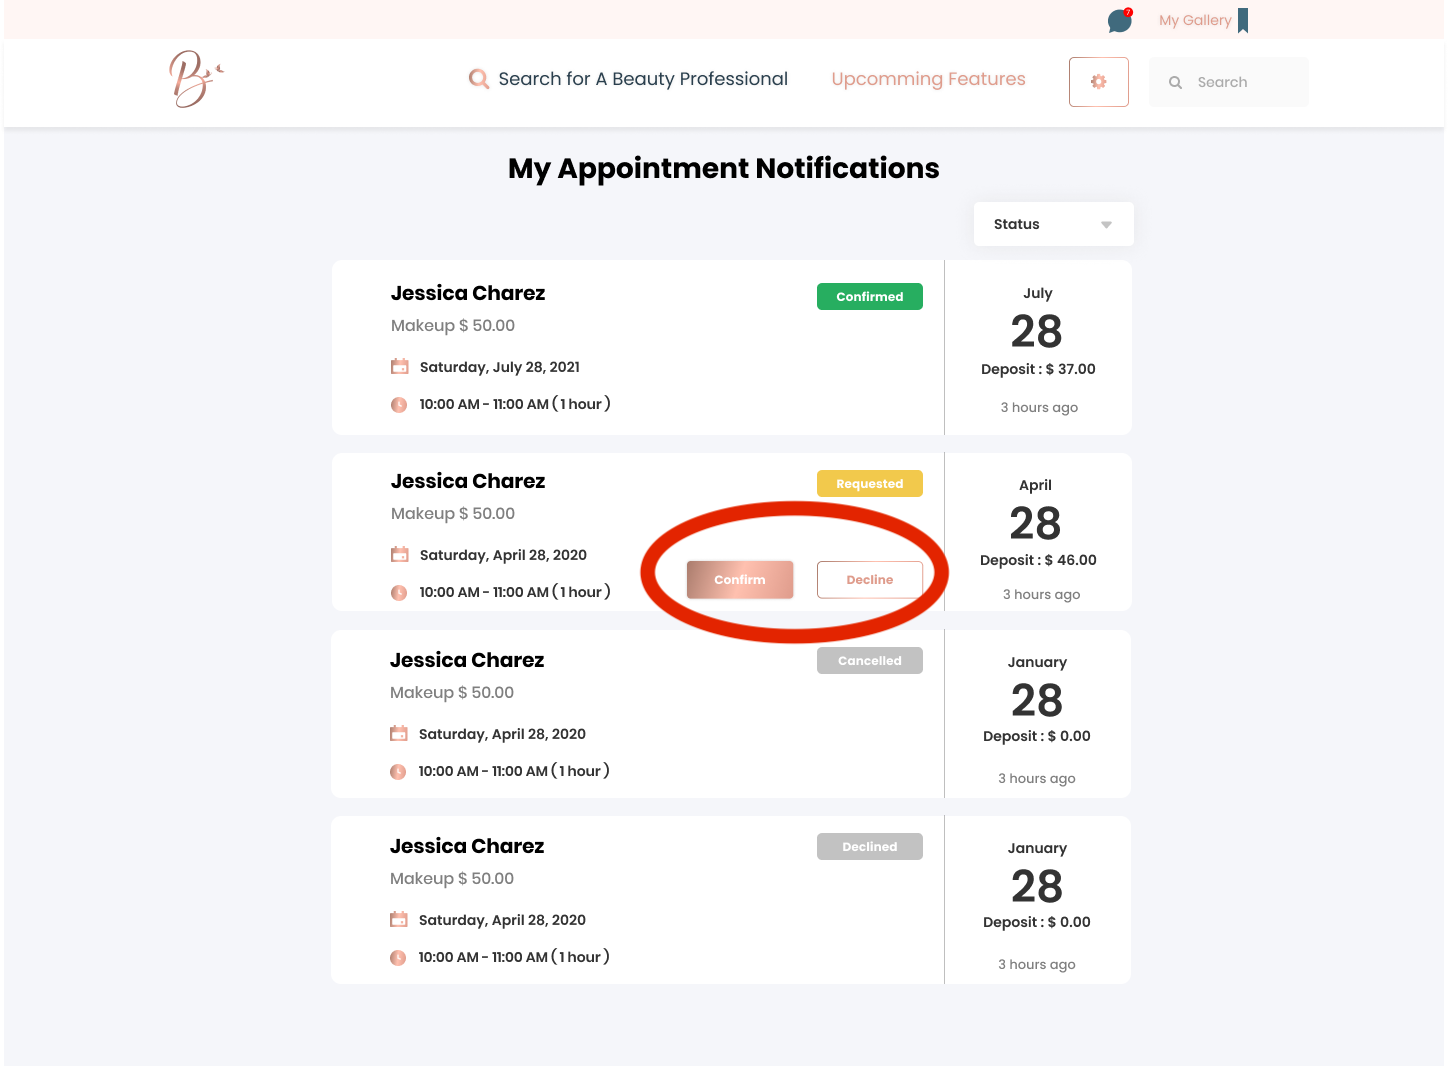
Task: Open settings gear button
Action: (x=1098, y=82)
